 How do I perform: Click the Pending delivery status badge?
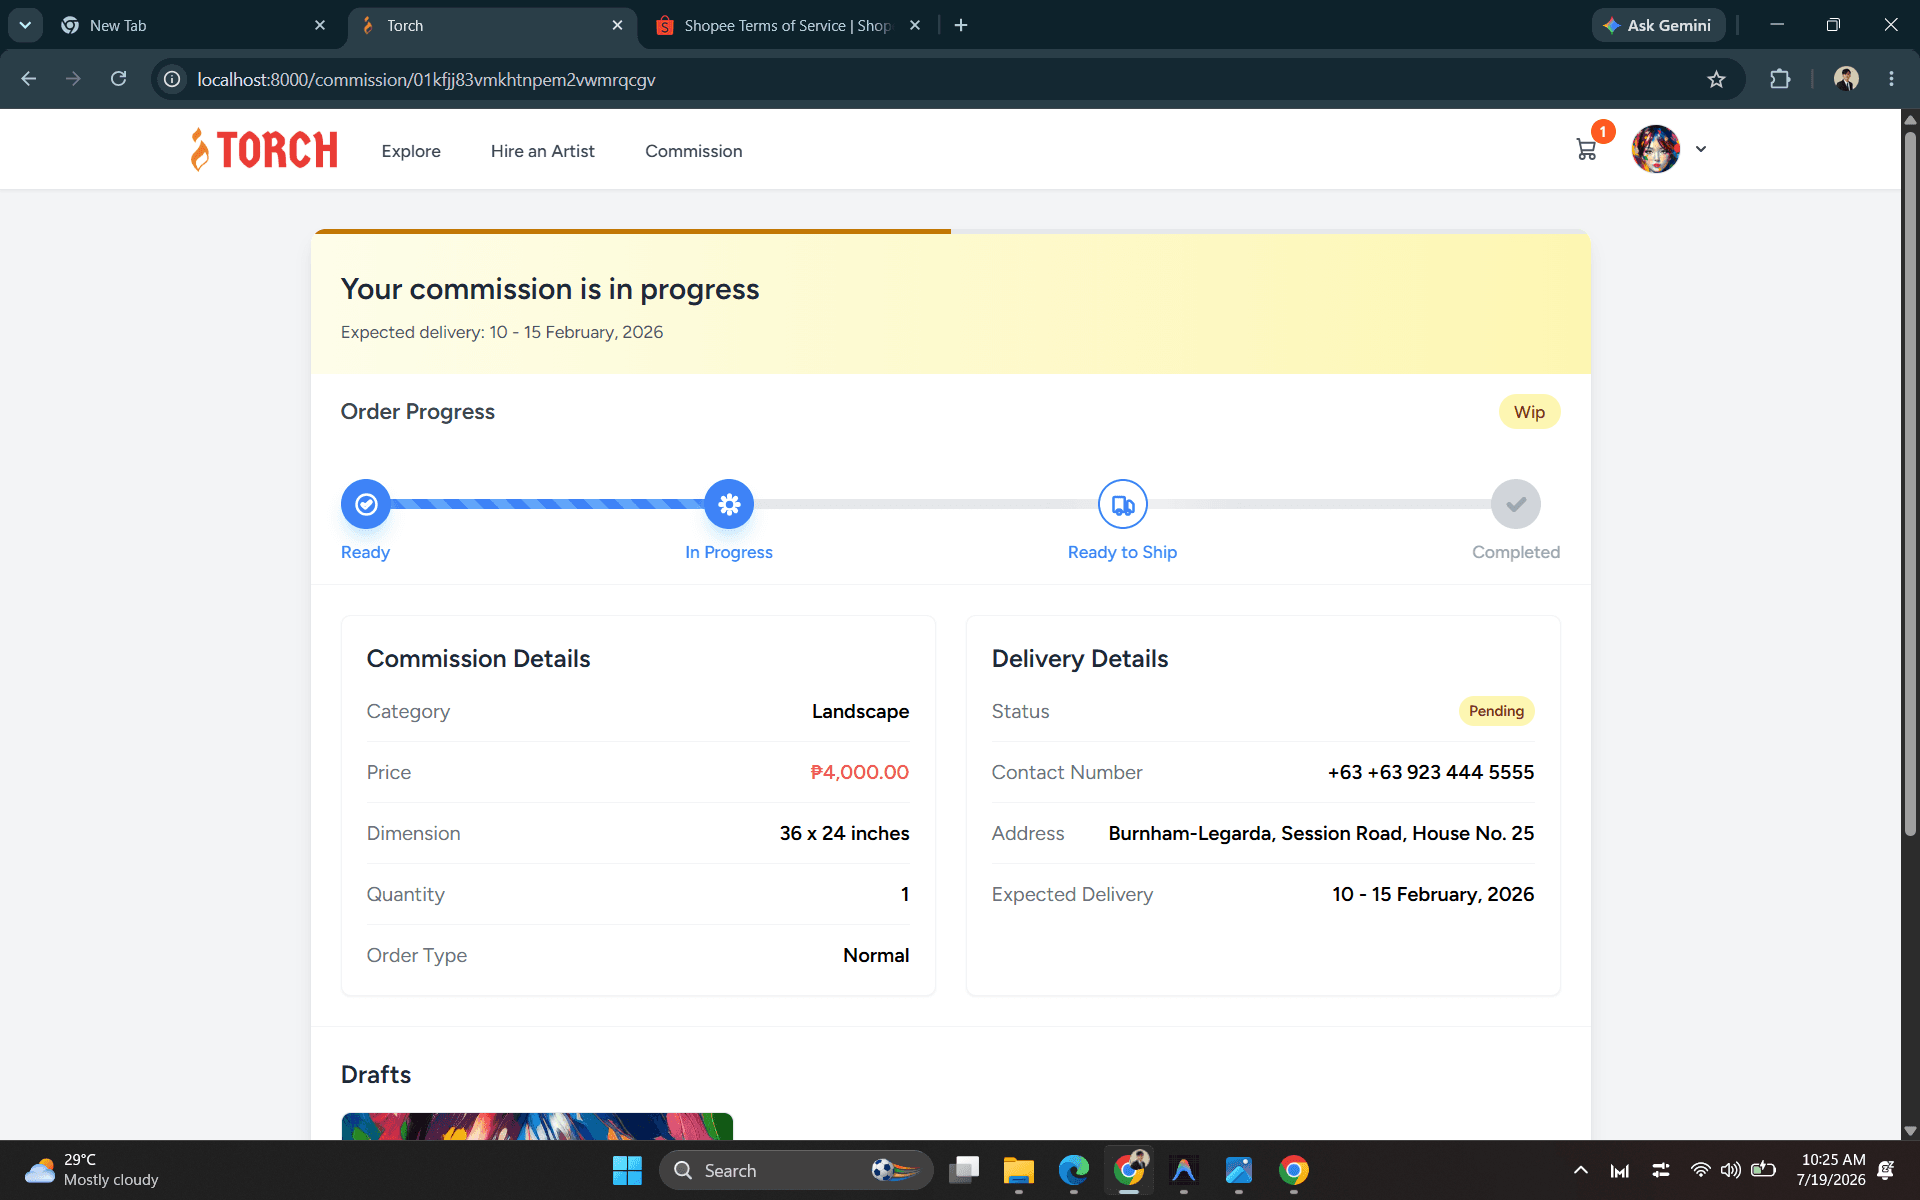pyautogui.click(x=1496, y=711)
